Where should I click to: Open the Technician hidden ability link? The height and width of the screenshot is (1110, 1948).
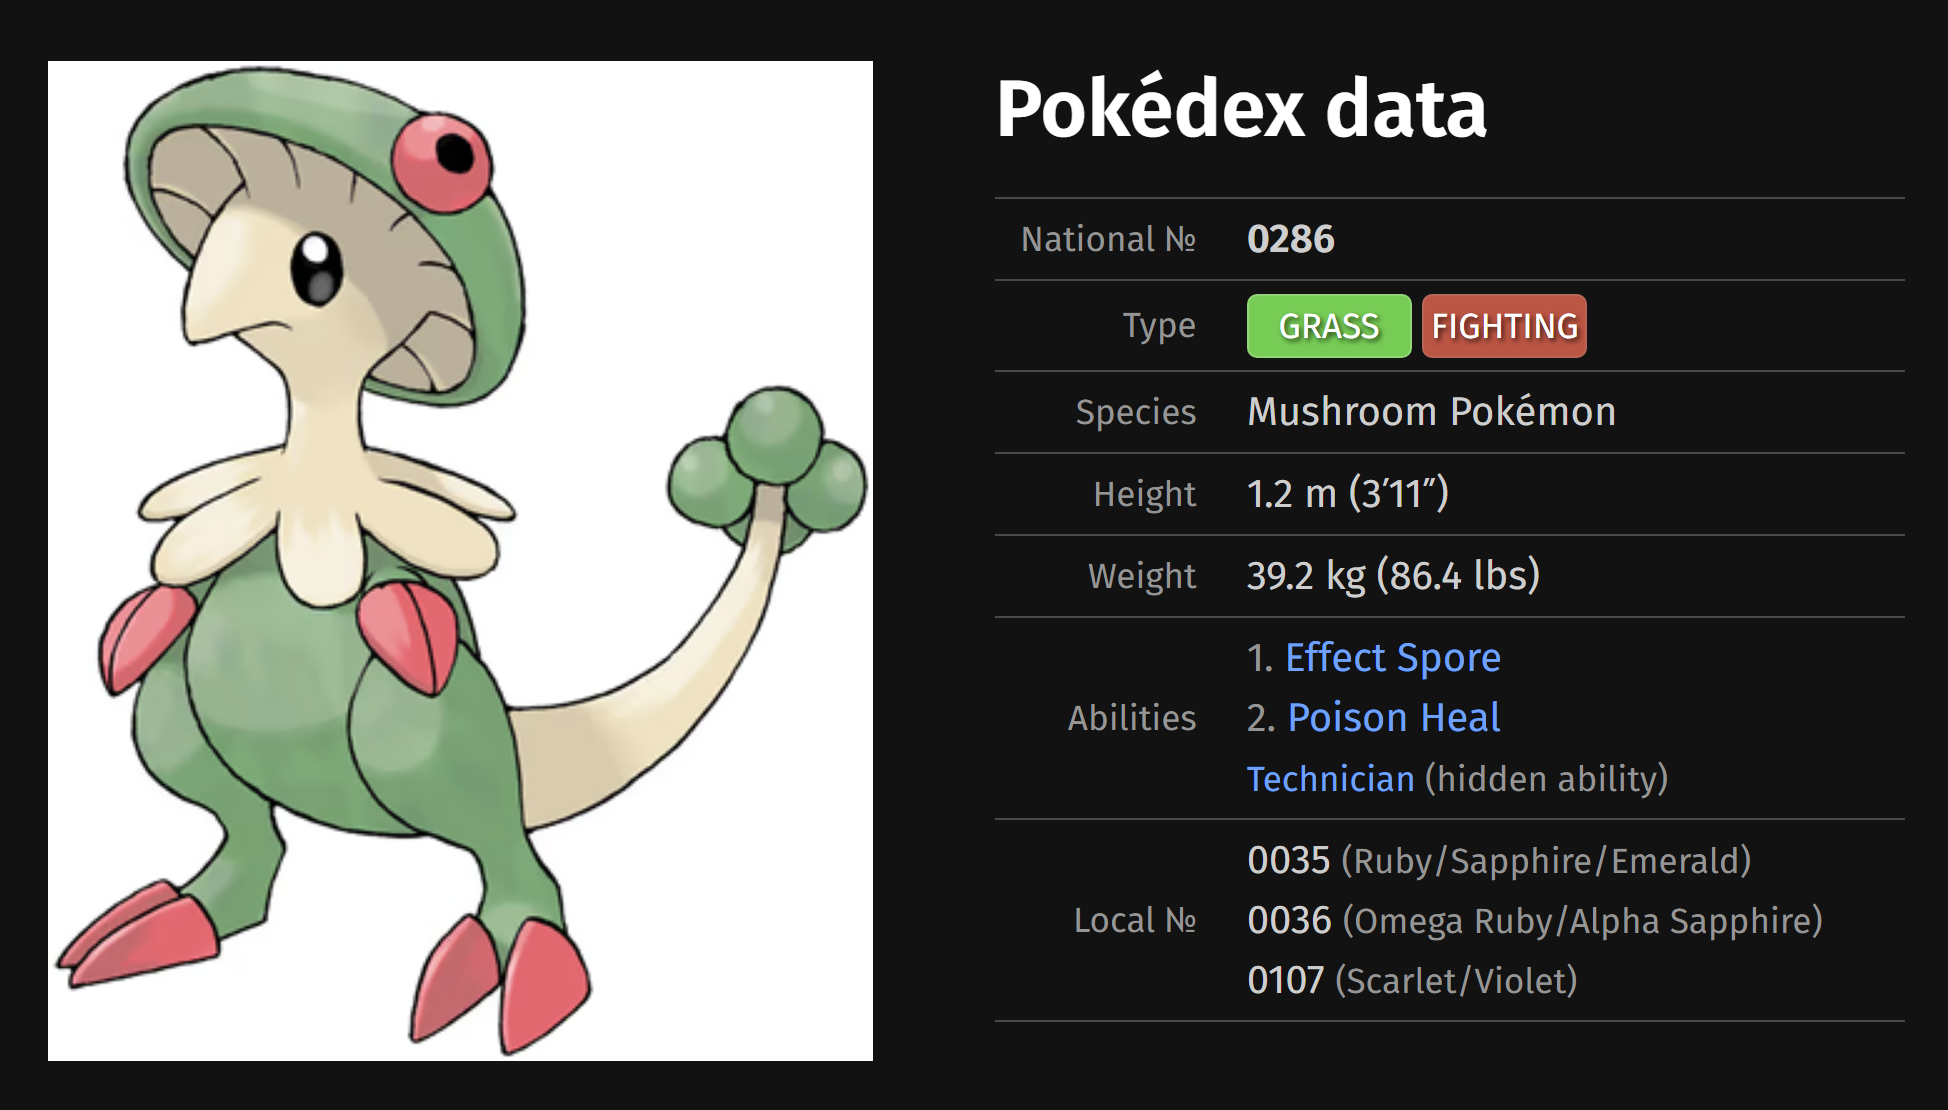(x=1331, y=779)
